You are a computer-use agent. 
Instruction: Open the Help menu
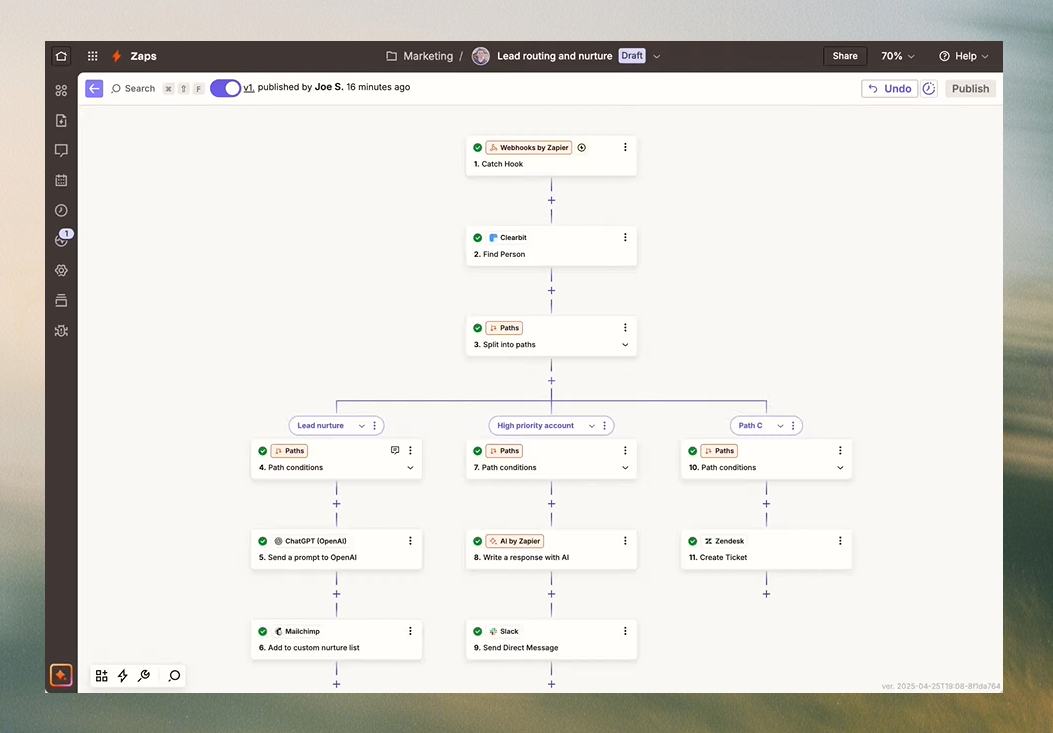coord(963,56)
